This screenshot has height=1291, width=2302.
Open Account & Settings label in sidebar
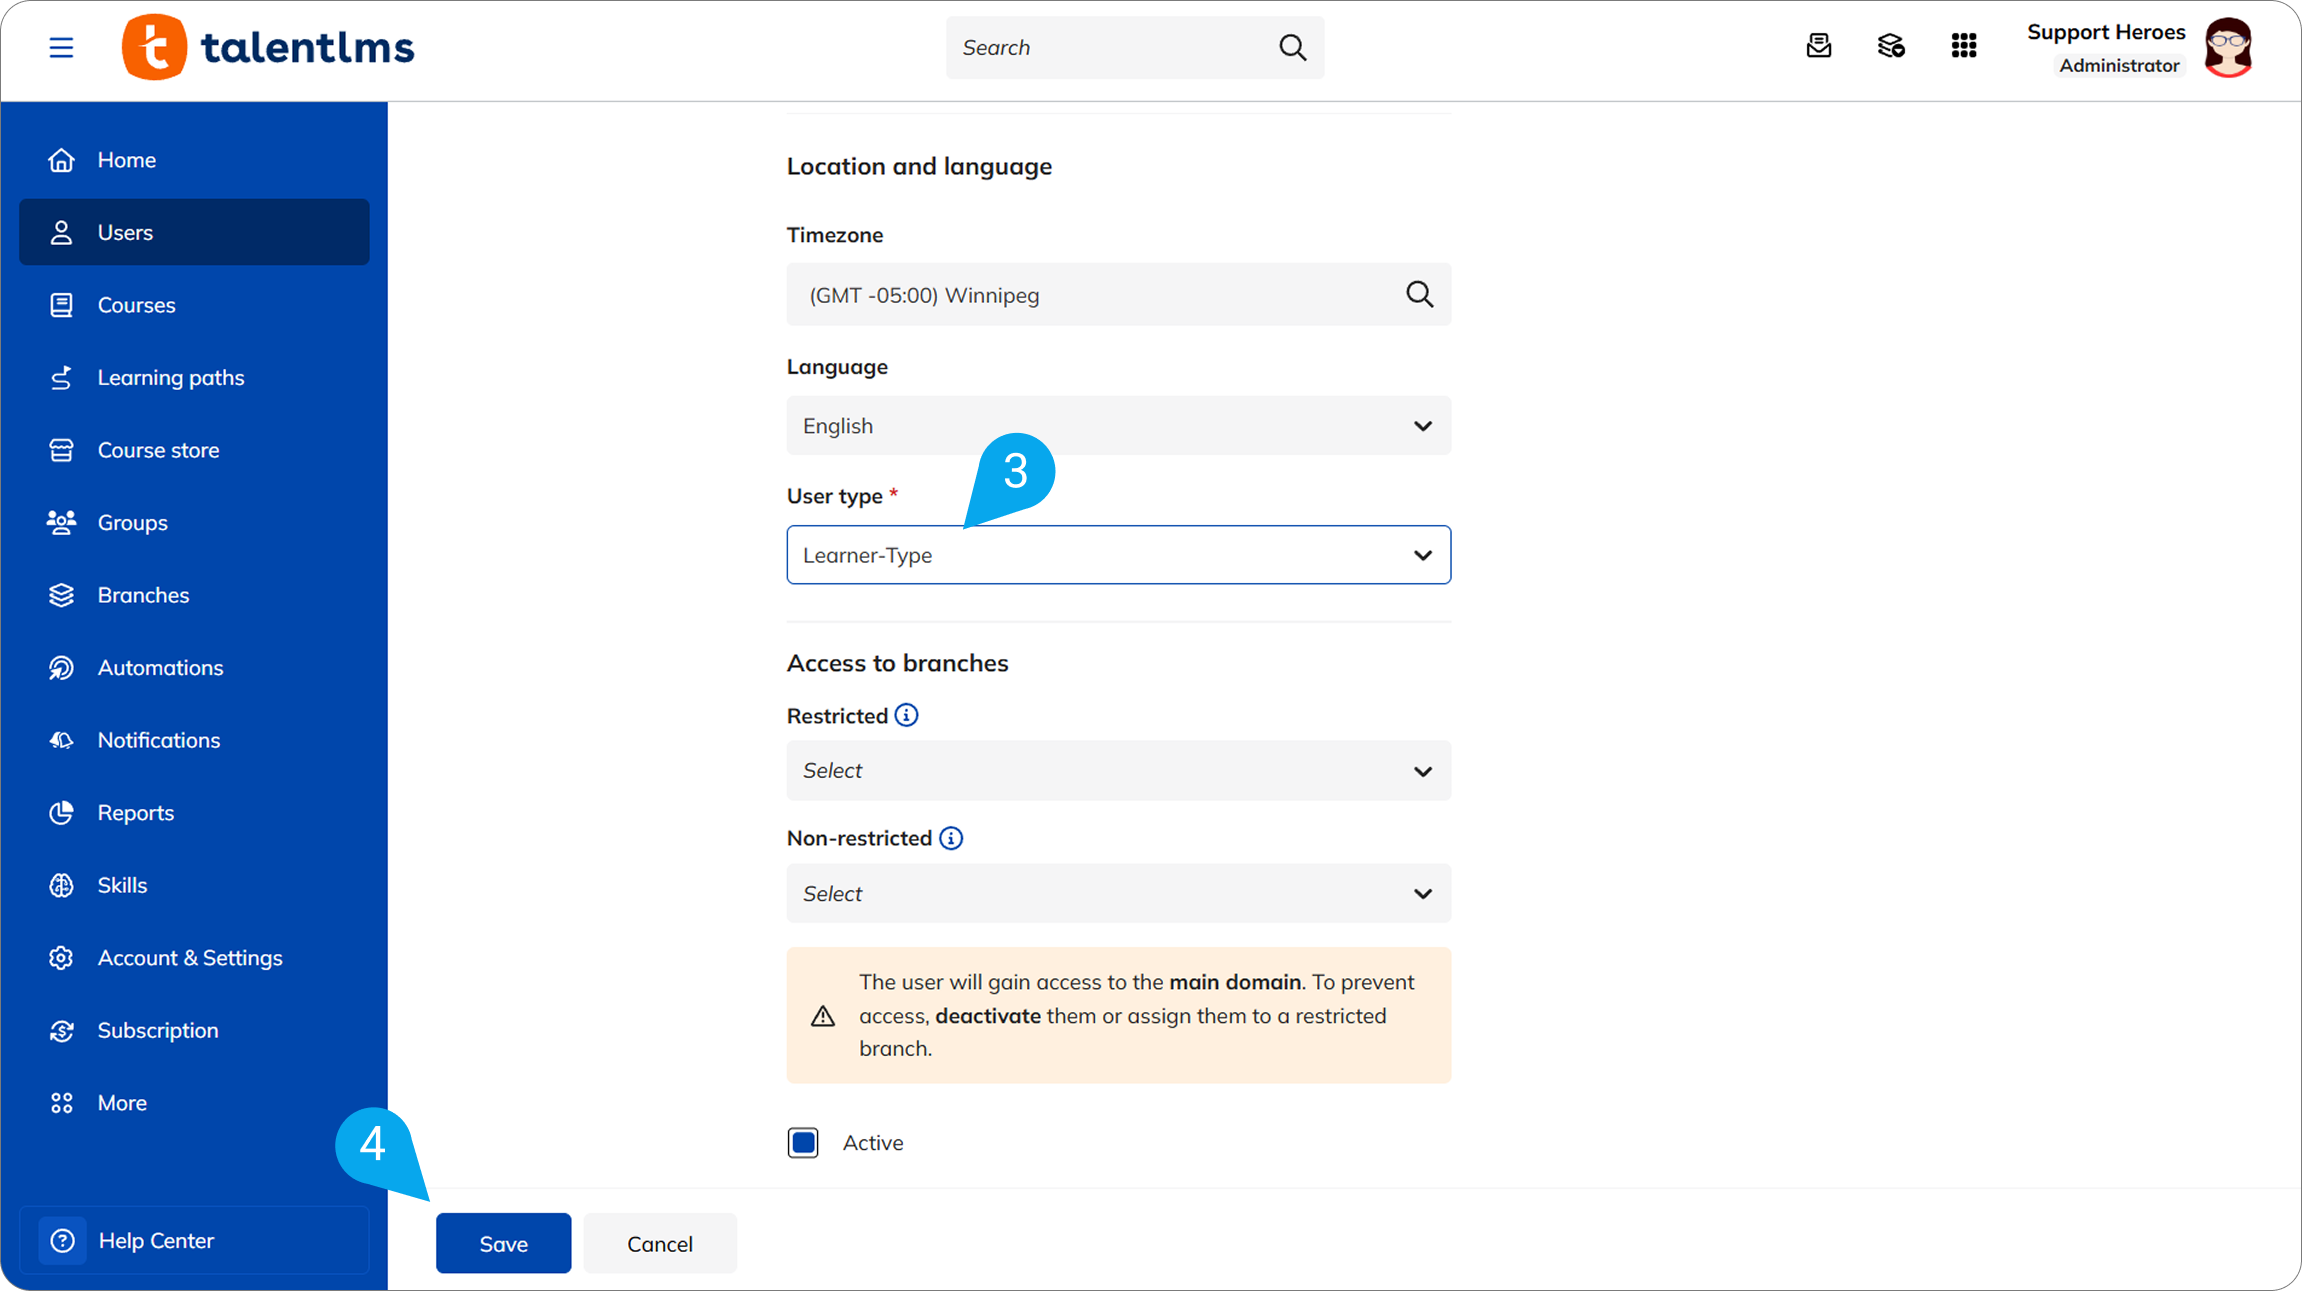coord(190,958)
